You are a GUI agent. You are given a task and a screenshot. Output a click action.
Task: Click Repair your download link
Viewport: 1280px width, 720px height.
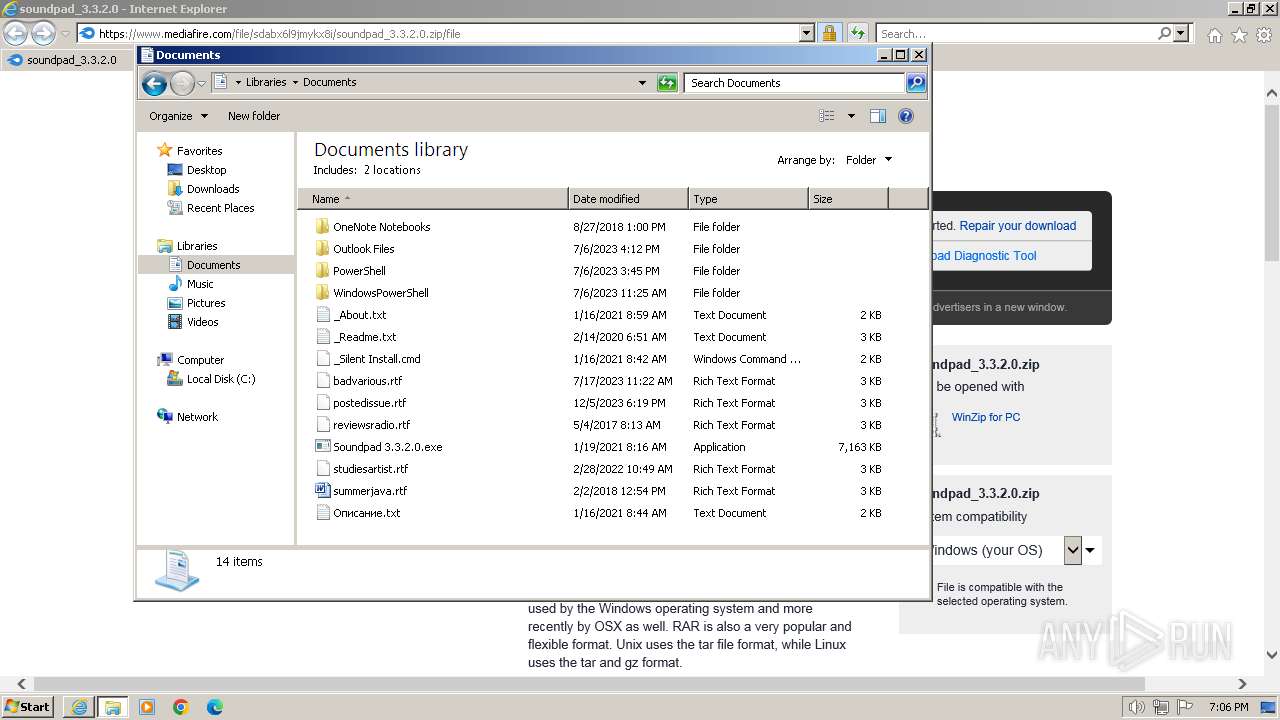point(1018,226)
